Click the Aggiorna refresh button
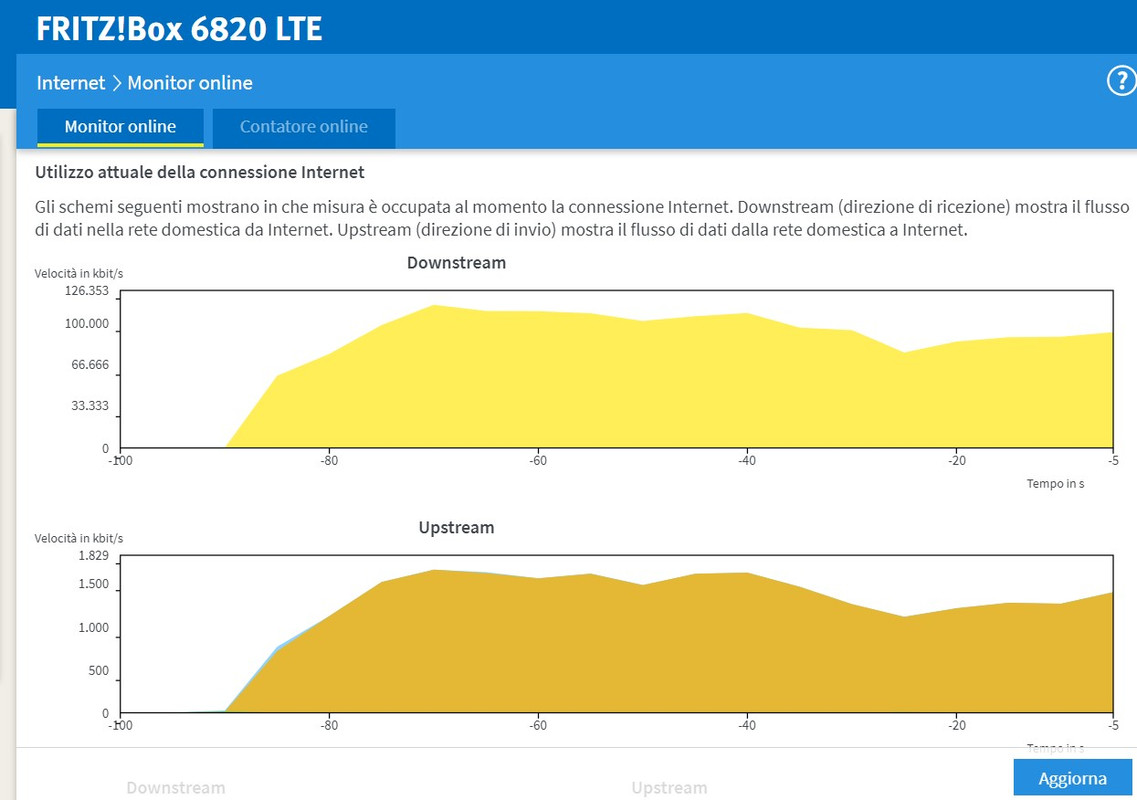 1072,778
